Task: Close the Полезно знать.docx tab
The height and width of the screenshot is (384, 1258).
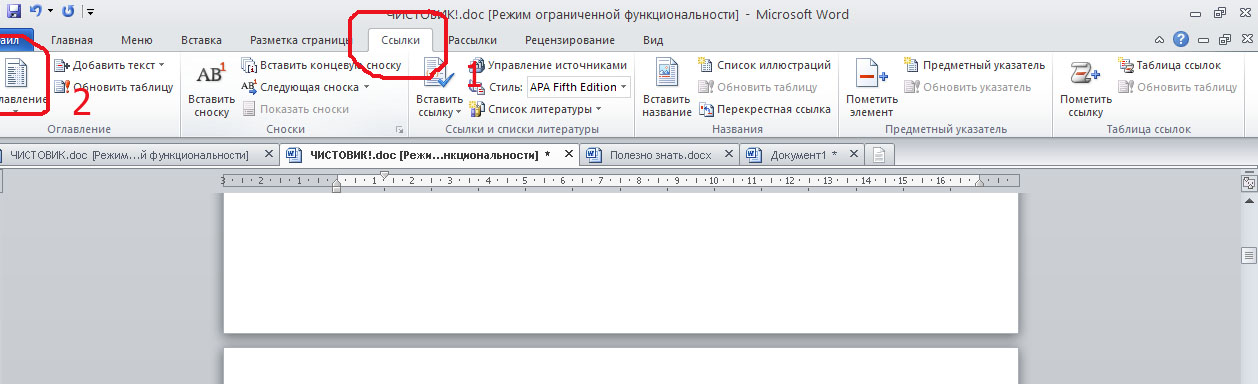Action: [728, 155]
